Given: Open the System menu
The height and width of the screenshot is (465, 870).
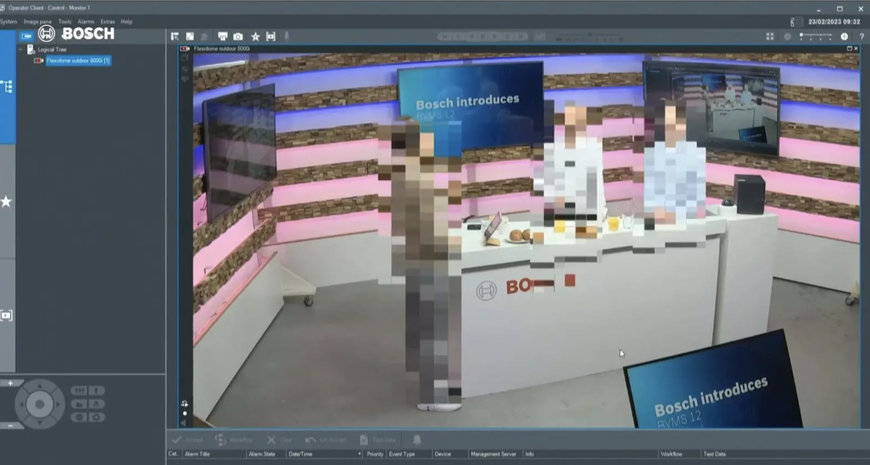Looking at the screenshot, I should 8,22.
